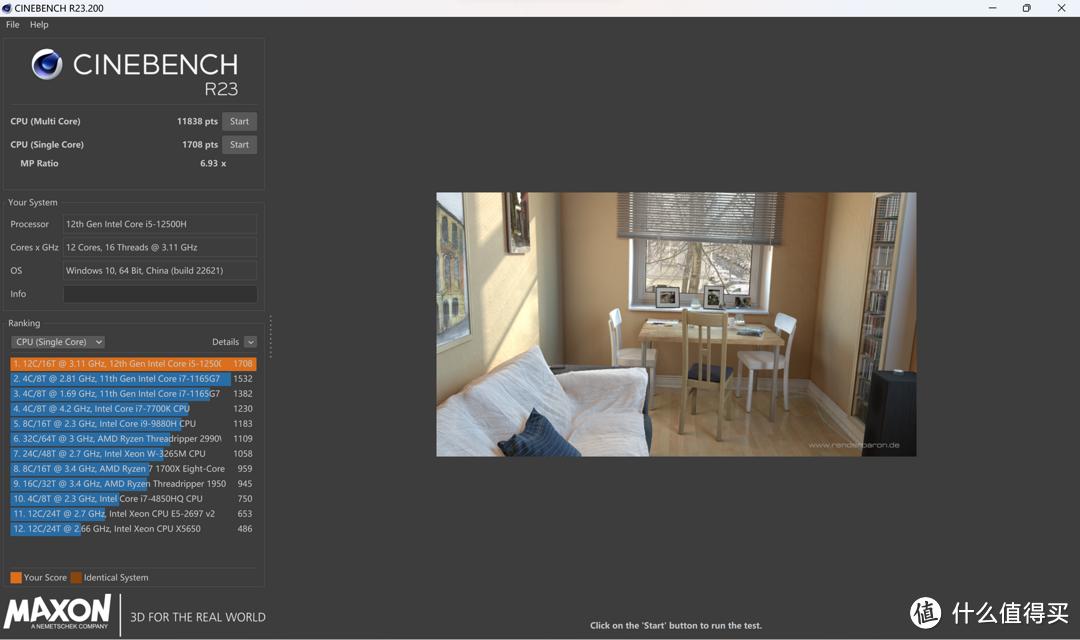Click the rendered room preview image
Image resolution: width=1080 pixels, height=640 pixels.
coord(676,324)
